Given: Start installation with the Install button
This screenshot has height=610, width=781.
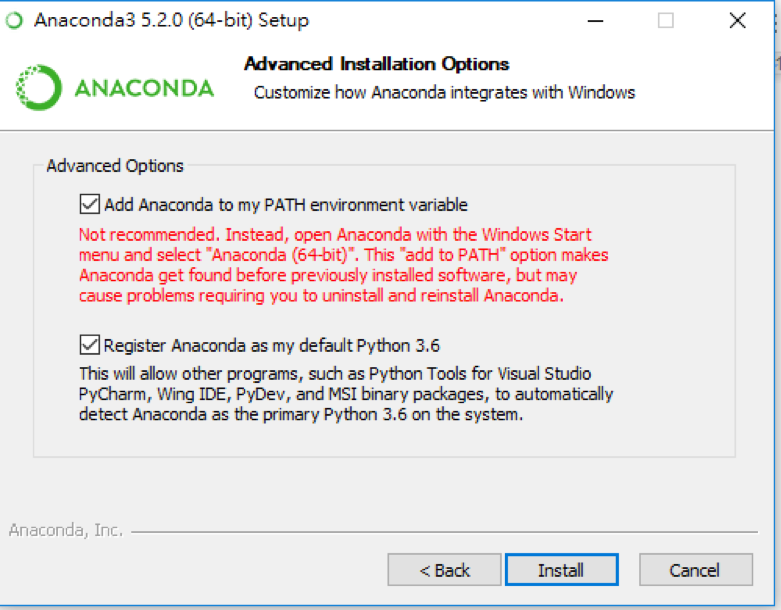Looking at the screenshot, I should pyautogui.click(x=562, y=570).
